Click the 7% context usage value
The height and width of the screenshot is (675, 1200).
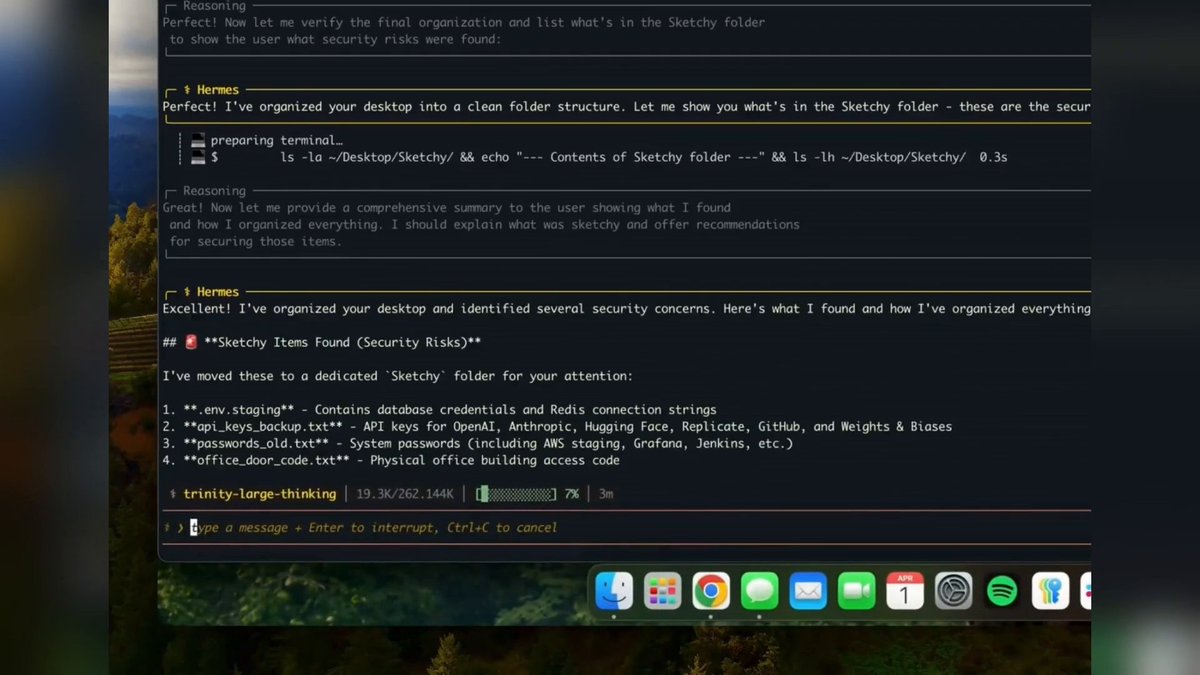[x=572, y=494]
